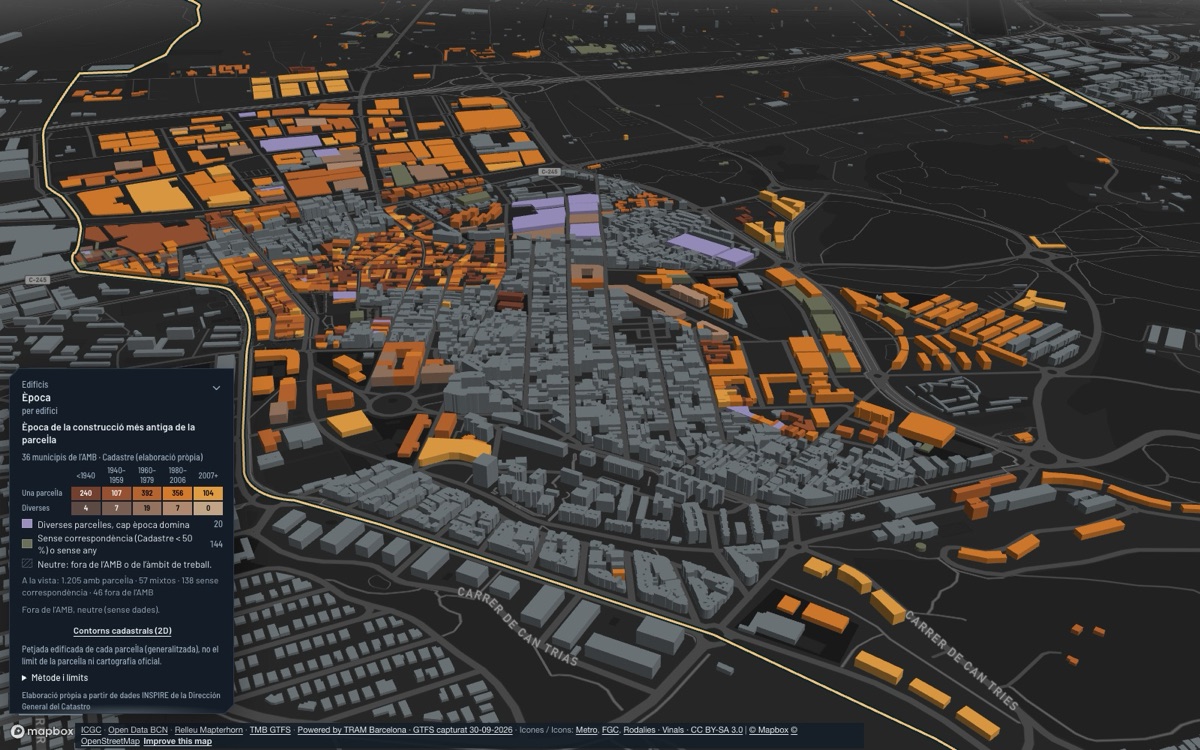Select the Una parcel·la 1940-1959 swatch (107)

116,493
